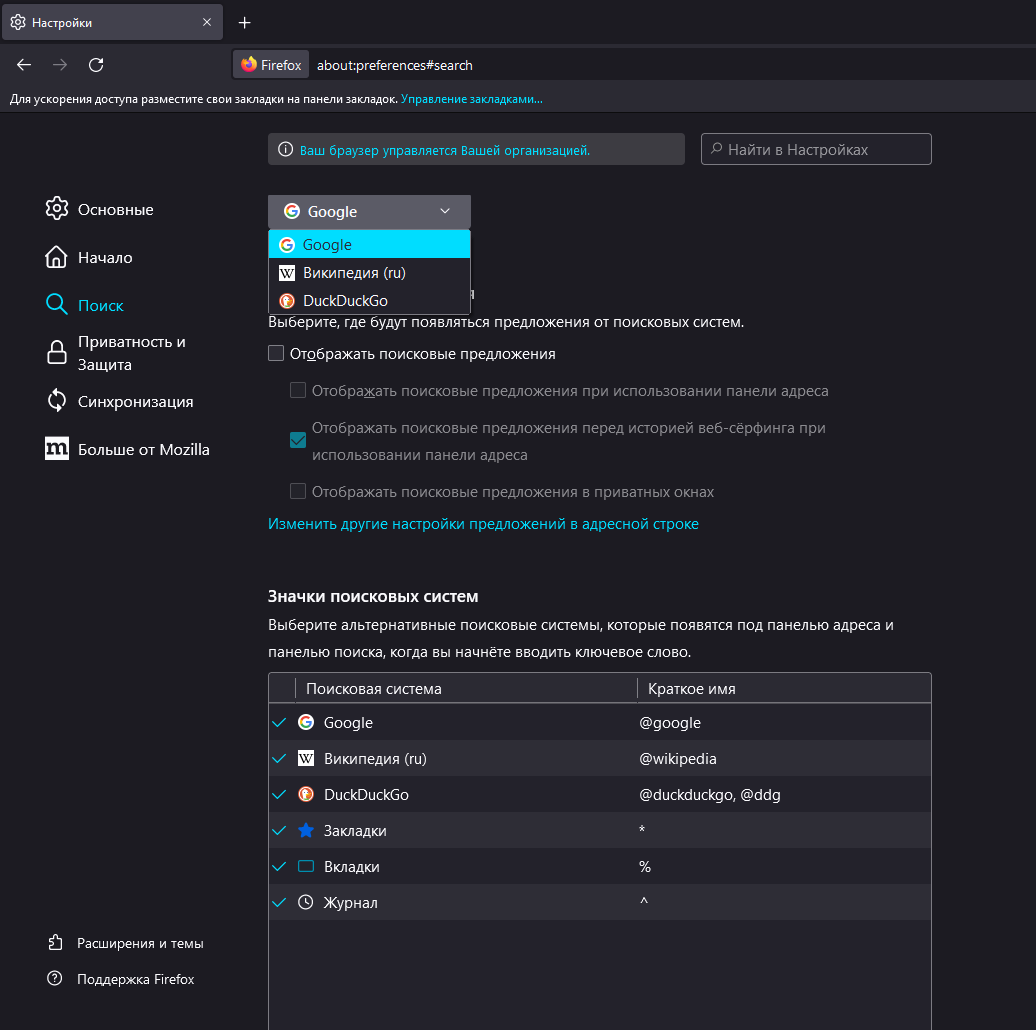Enable Отображать поисковые предложения checkbox

coord(277,354)
